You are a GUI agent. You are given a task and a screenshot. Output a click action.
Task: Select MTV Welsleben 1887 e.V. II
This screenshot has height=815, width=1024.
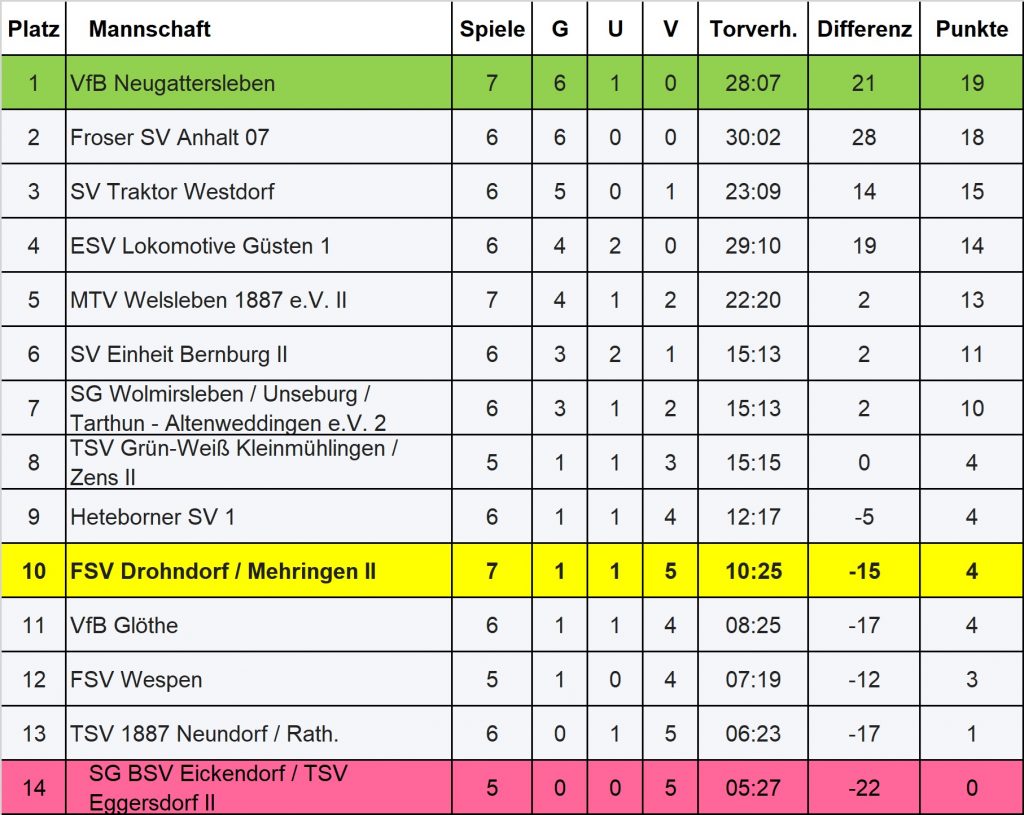(x=208, y=299)
